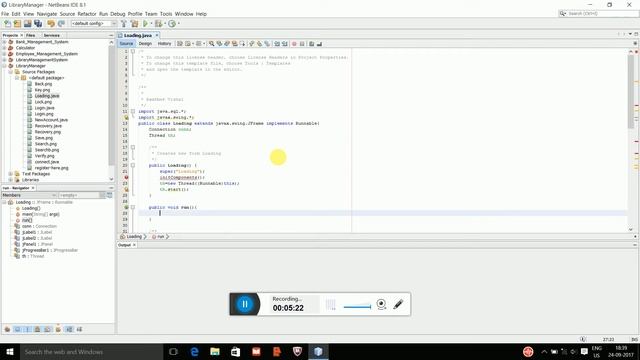640x360 pixels.
Task: Open the default config dropdown
Action: (94, 24)
